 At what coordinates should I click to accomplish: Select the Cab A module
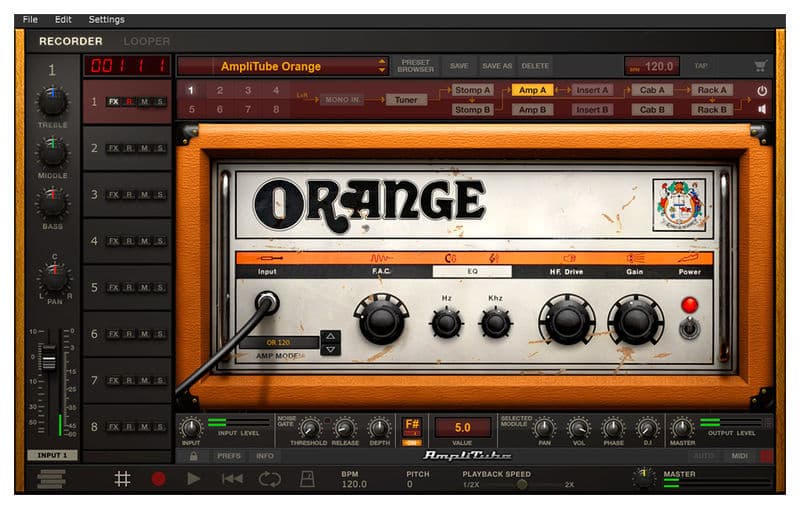652,90
